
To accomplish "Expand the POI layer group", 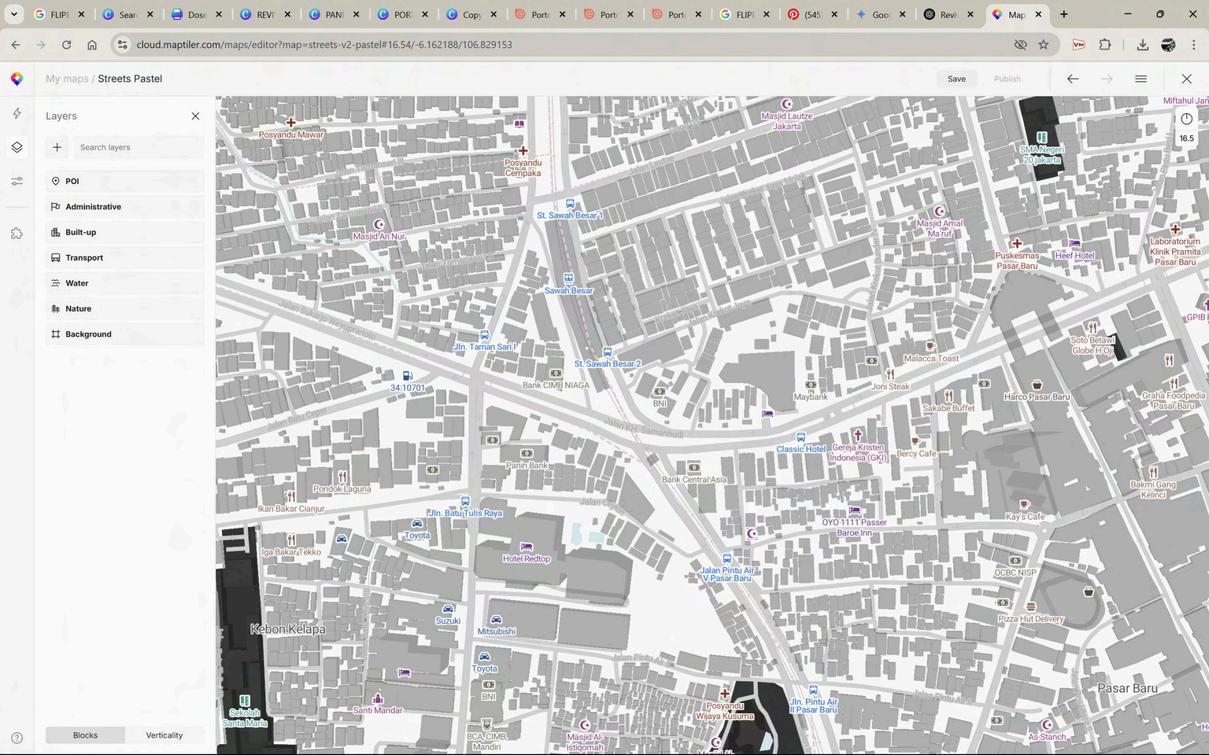I will [125, 181].
